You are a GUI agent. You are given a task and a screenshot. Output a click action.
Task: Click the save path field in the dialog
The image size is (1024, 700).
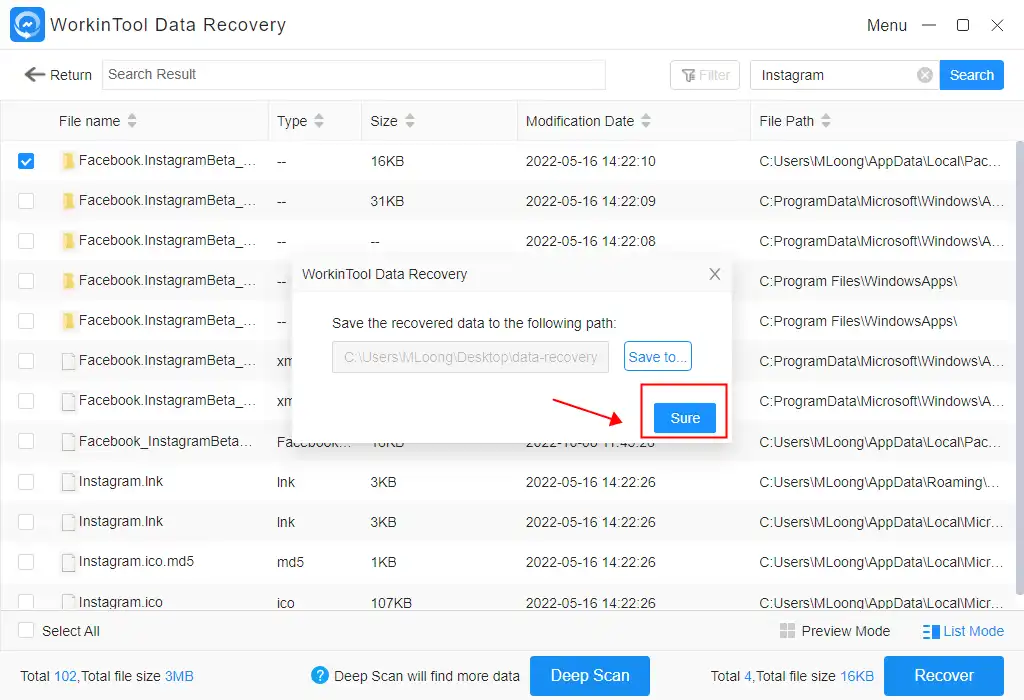pos(470,357)
